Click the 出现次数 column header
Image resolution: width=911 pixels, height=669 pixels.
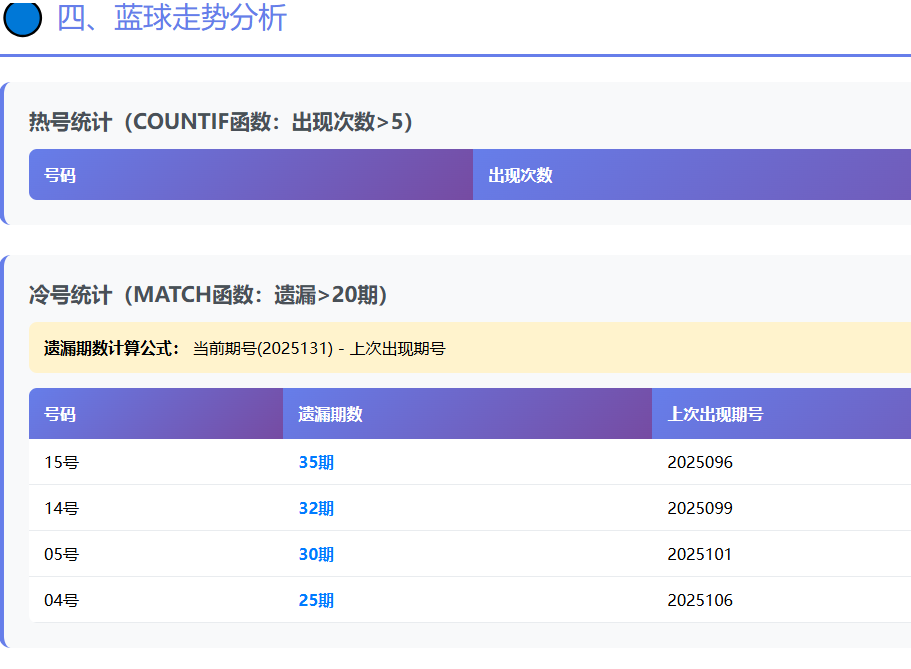pos(520,175)
